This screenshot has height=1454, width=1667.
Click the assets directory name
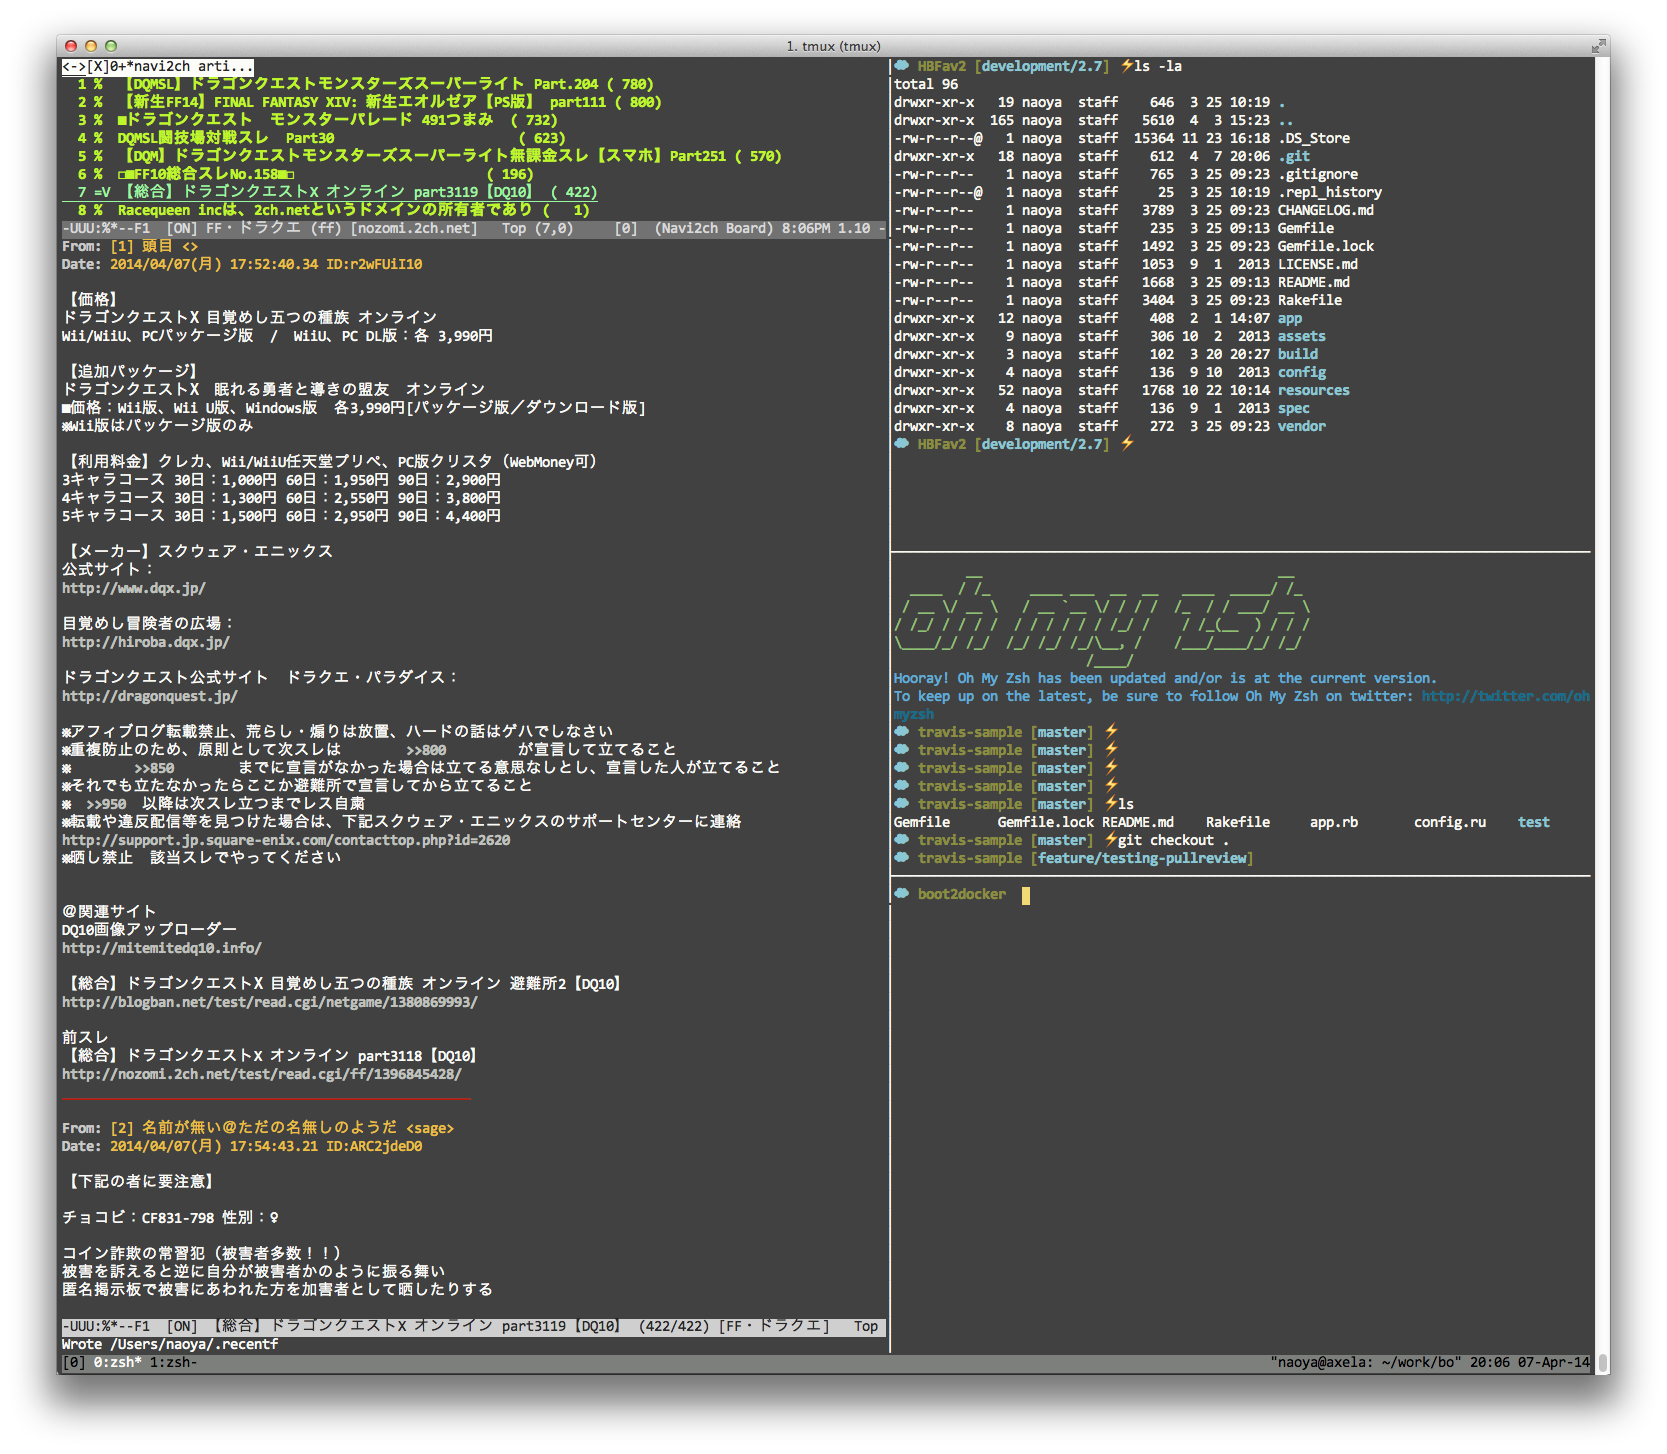pyautogui.click(x=1302, y=336)
